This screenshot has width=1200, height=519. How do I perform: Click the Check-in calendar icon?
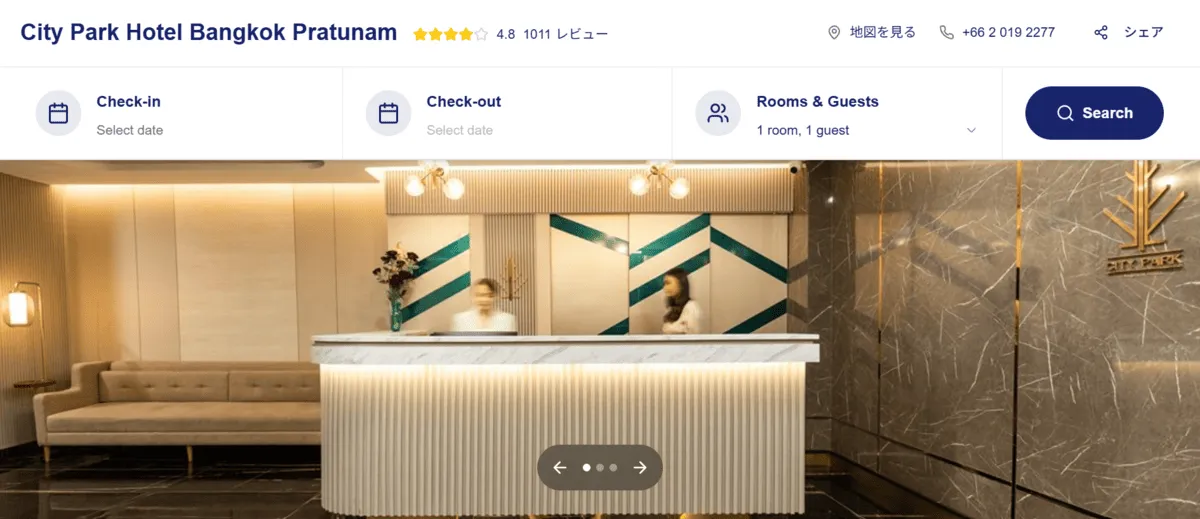coord(59,113)
